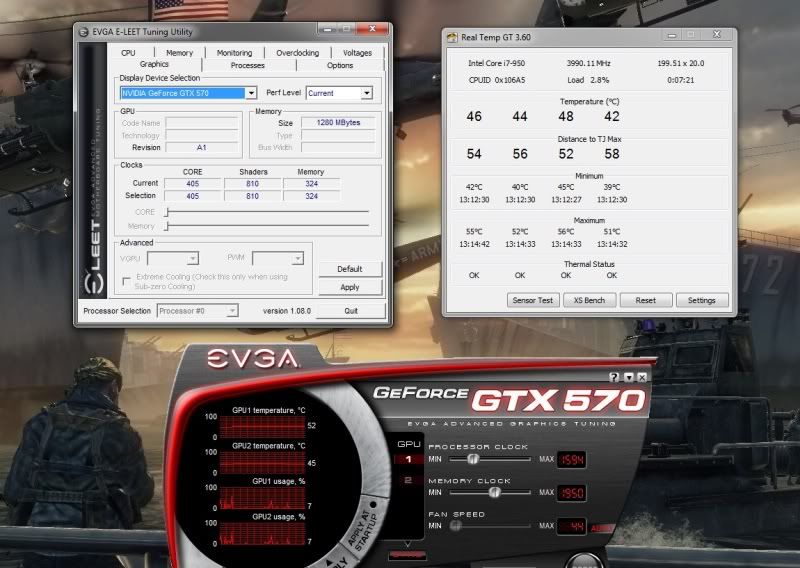Click XS Bench in Real Temp
Image resolution: width=800 pixels, height=568 pixels.
pyautogui.click(x=589, y=300)
